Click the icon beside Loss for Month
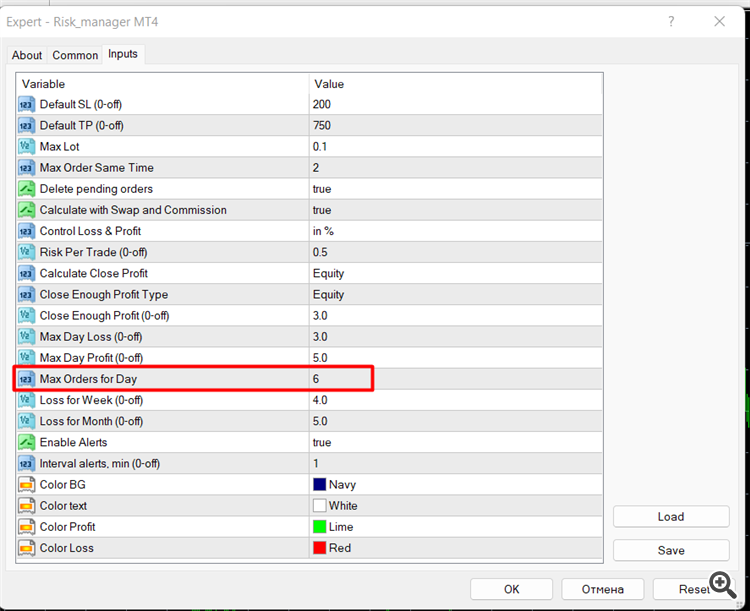Image resolution: width=750 pixels, height=611 pixels. click(26, 421)
